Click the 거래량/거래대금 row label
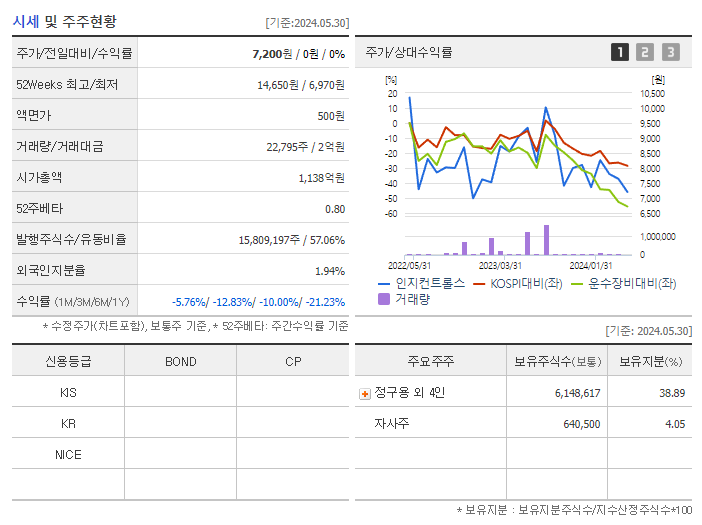Screen dimensions: 702x525 click(x=60, y=146)
